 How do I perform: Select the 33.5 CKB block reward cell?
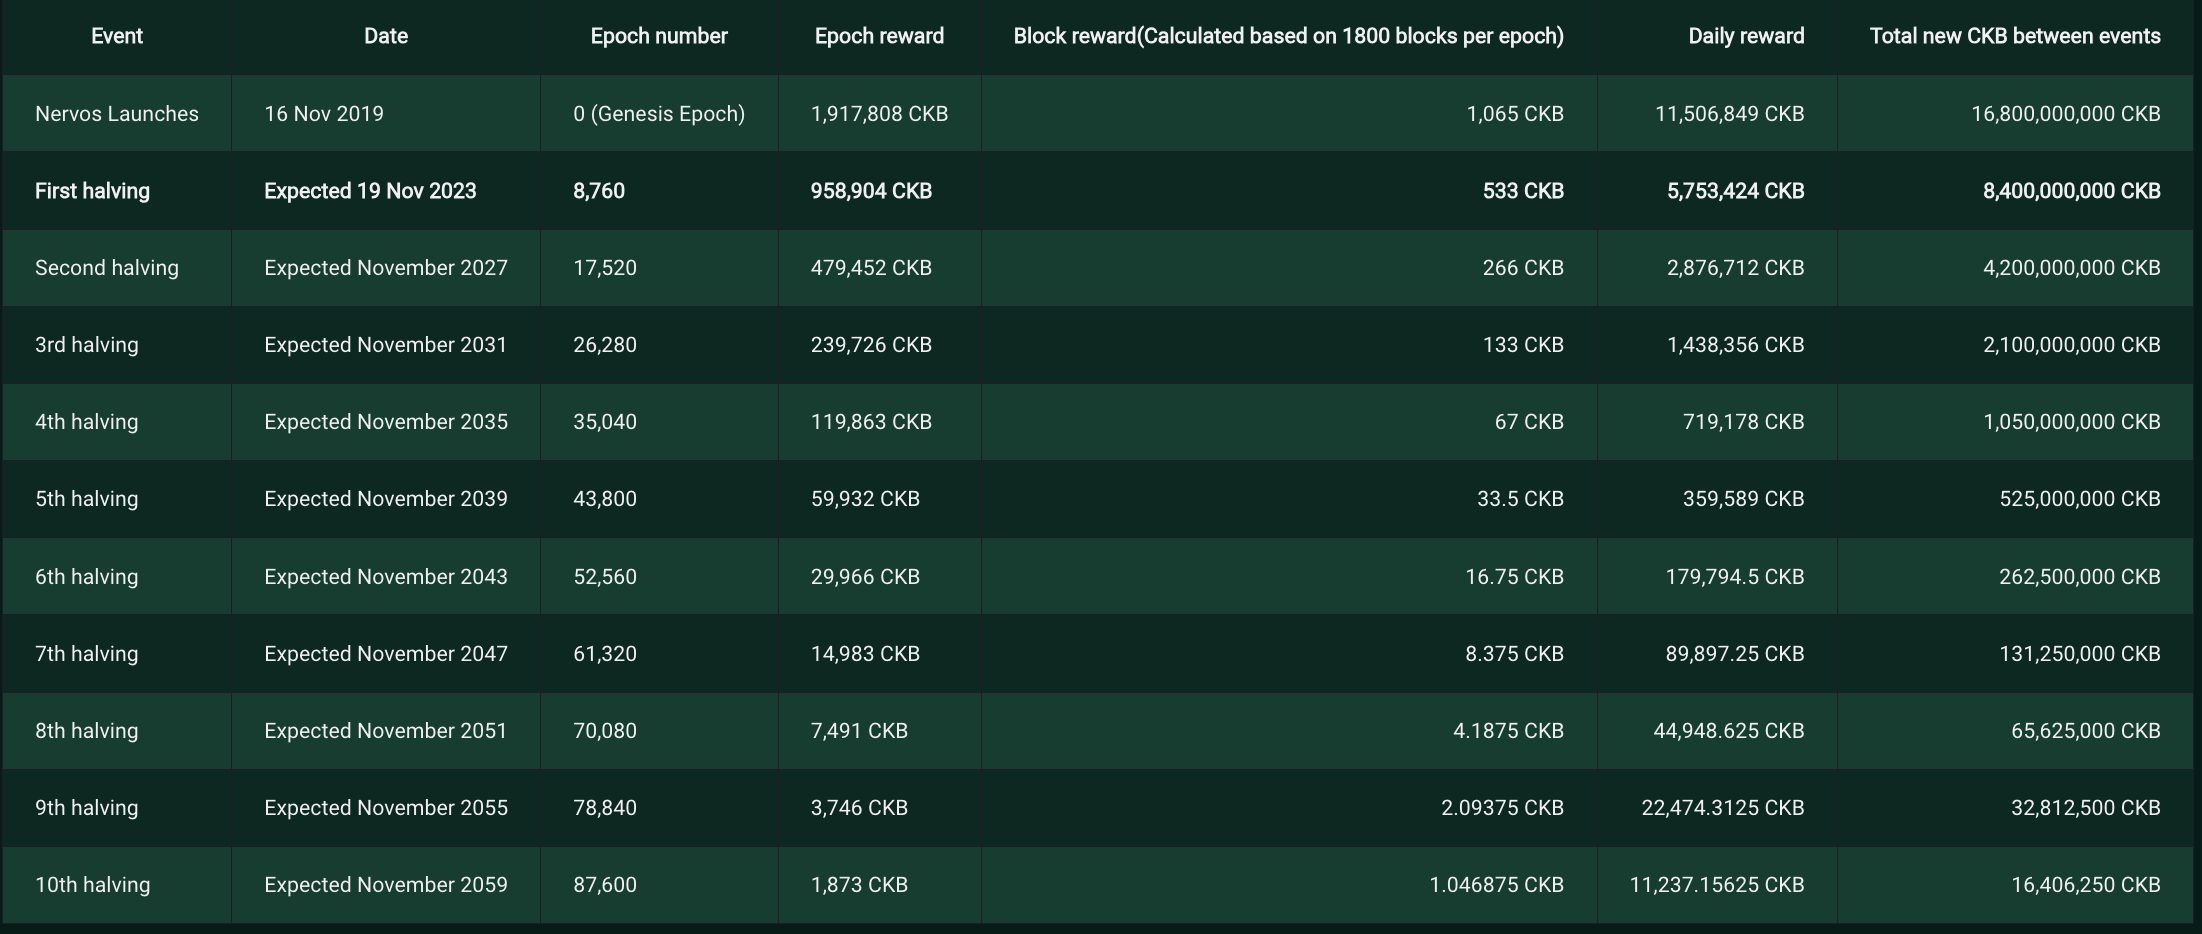(1519, 499)
